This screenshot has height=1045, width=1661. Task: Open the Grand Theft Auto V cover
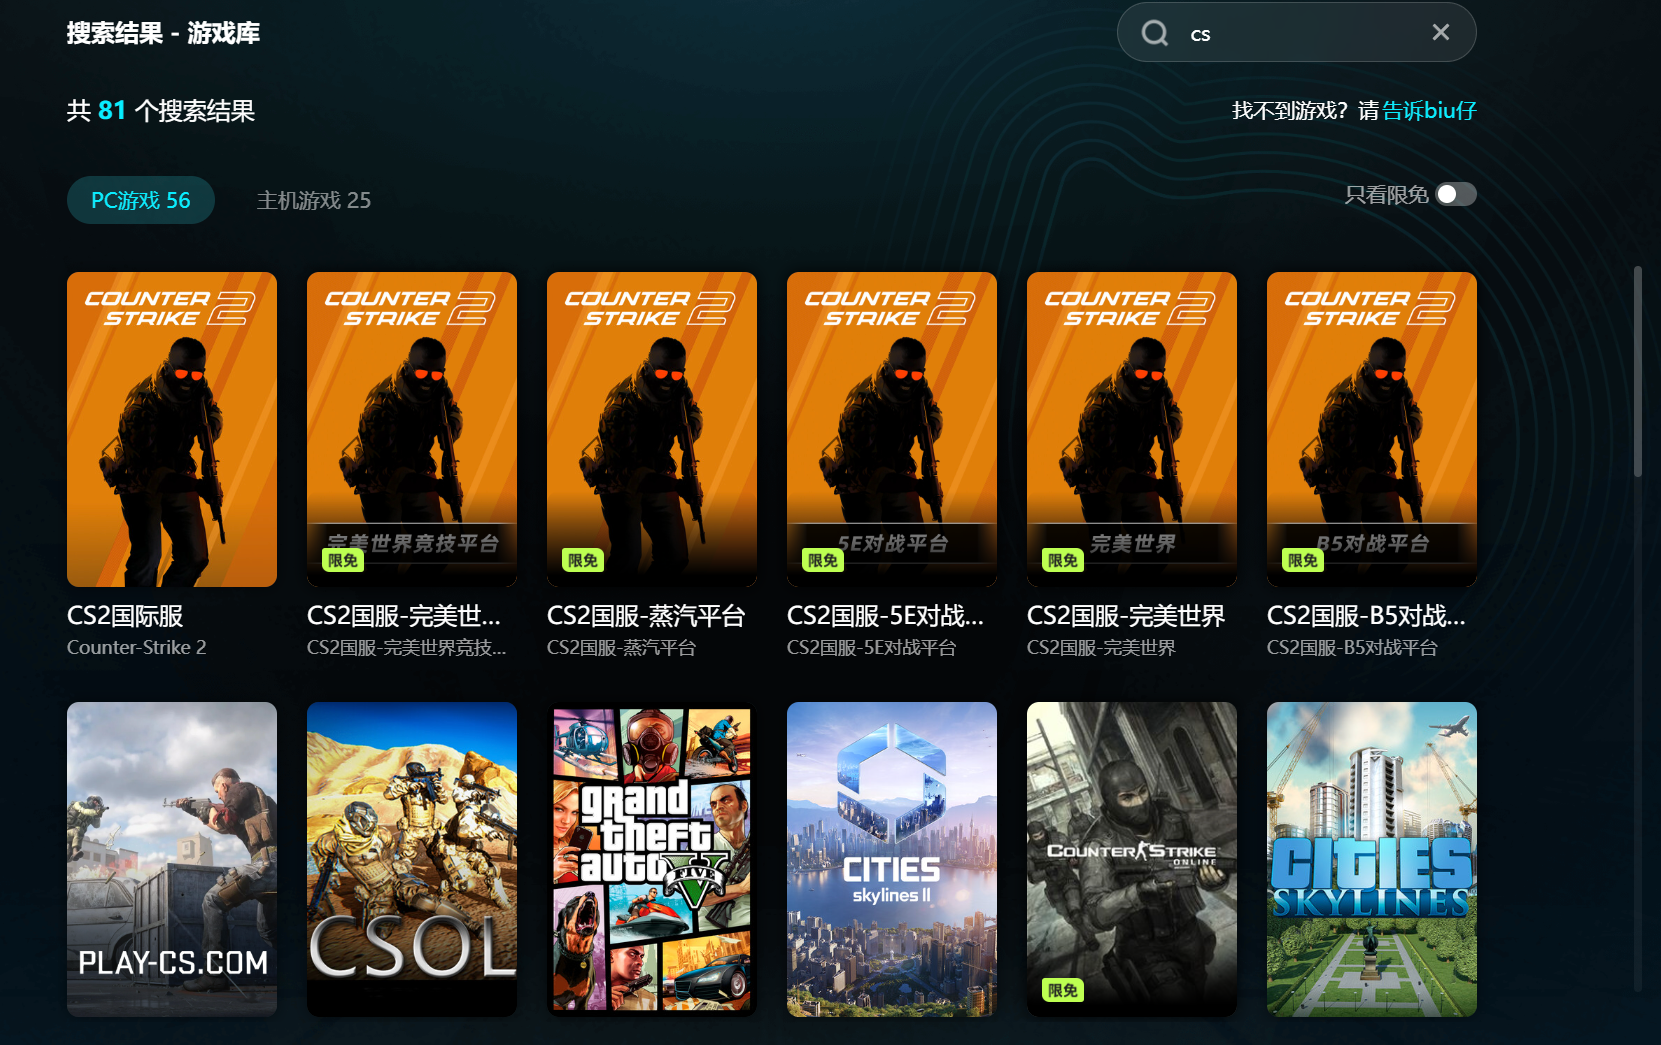(x=652, y=859)
